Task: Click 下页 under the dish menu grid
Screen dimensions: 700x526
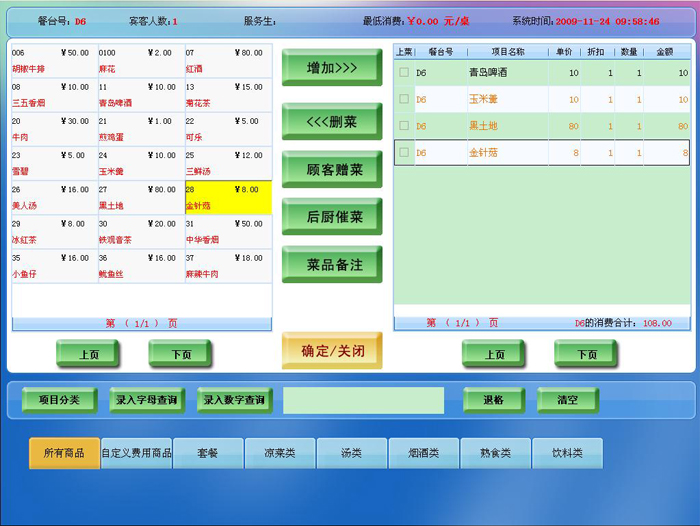Action: point(181,354)
